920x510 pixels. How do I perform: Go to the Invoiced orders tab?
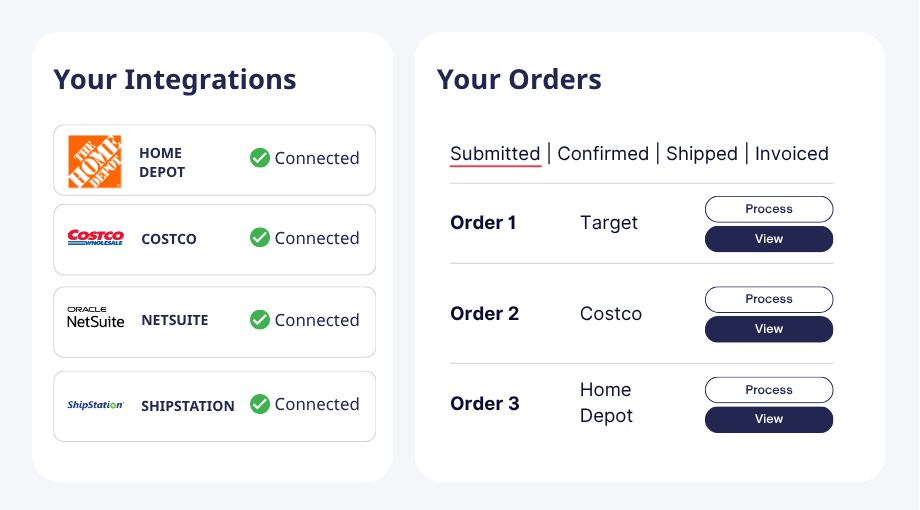pos(791,154)
